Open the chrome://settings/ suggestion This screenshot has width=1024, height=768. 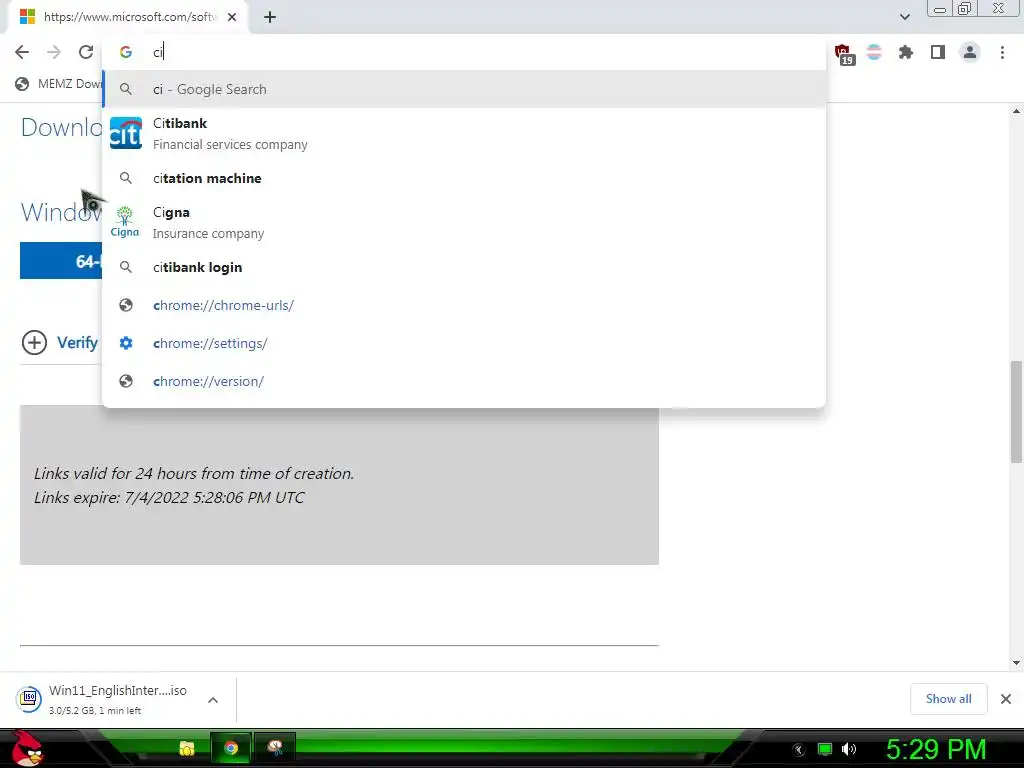pos(464,343)
